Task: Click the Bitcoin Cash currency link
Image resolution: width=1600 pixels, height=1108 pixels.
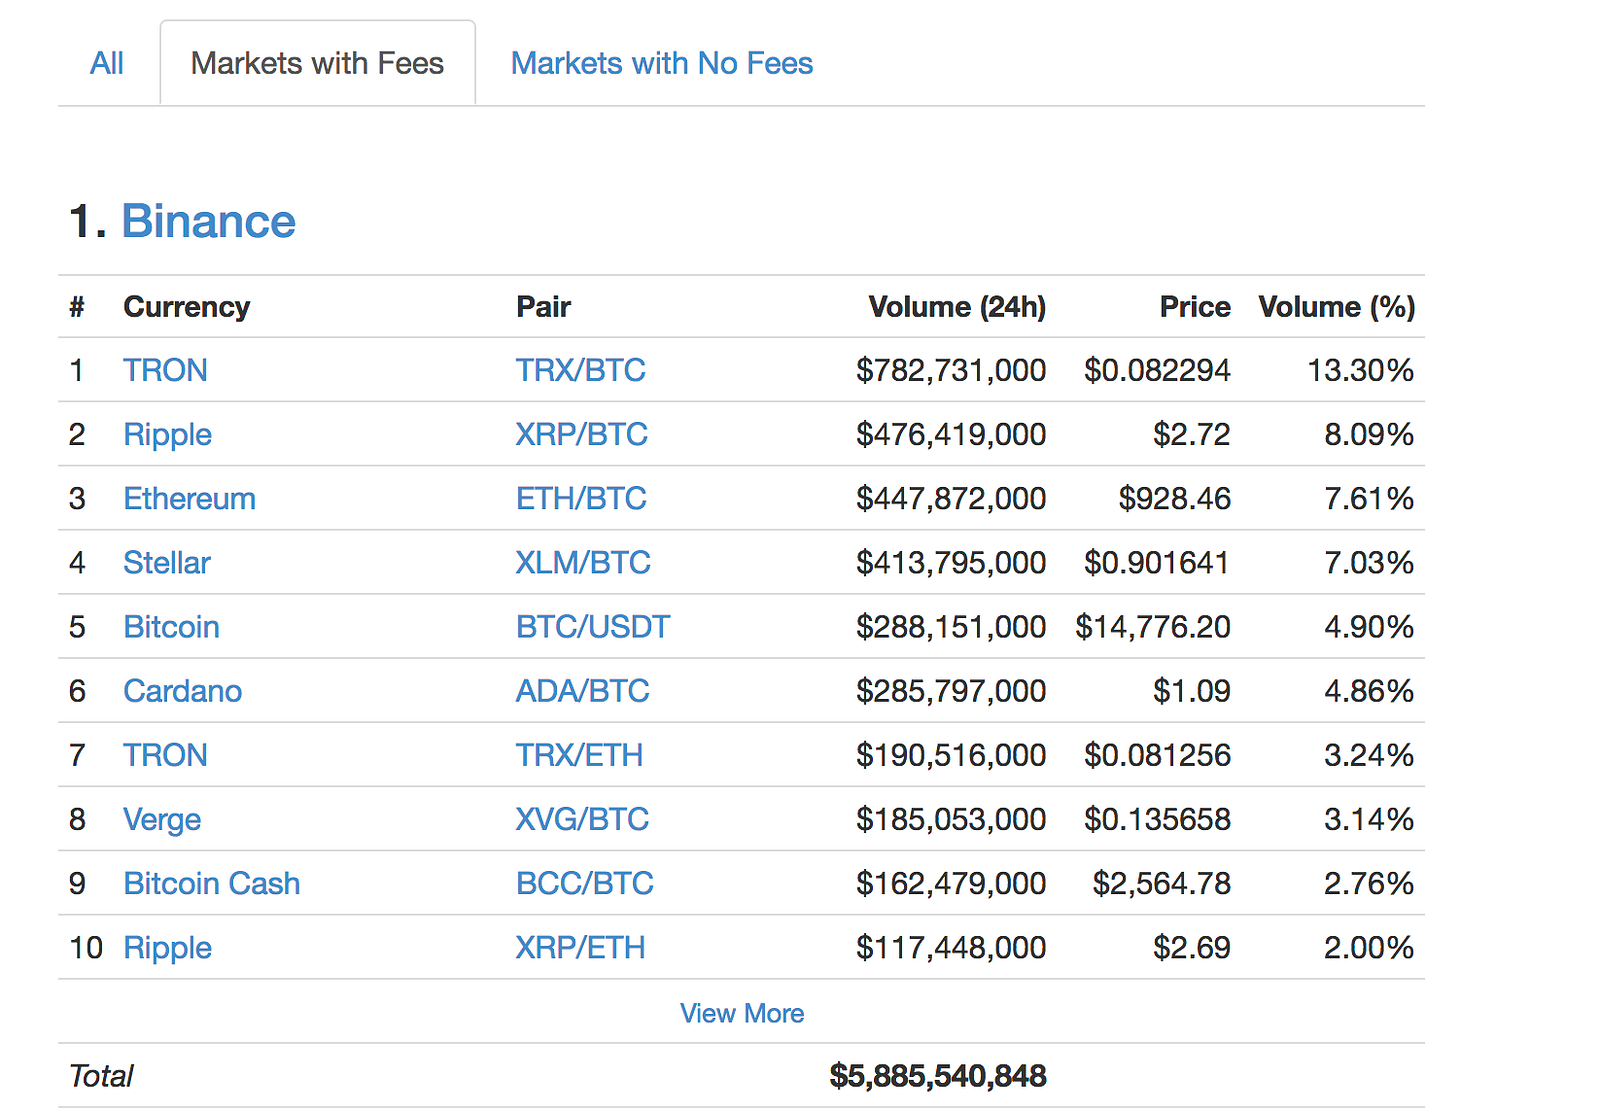Action: [211, 883]
